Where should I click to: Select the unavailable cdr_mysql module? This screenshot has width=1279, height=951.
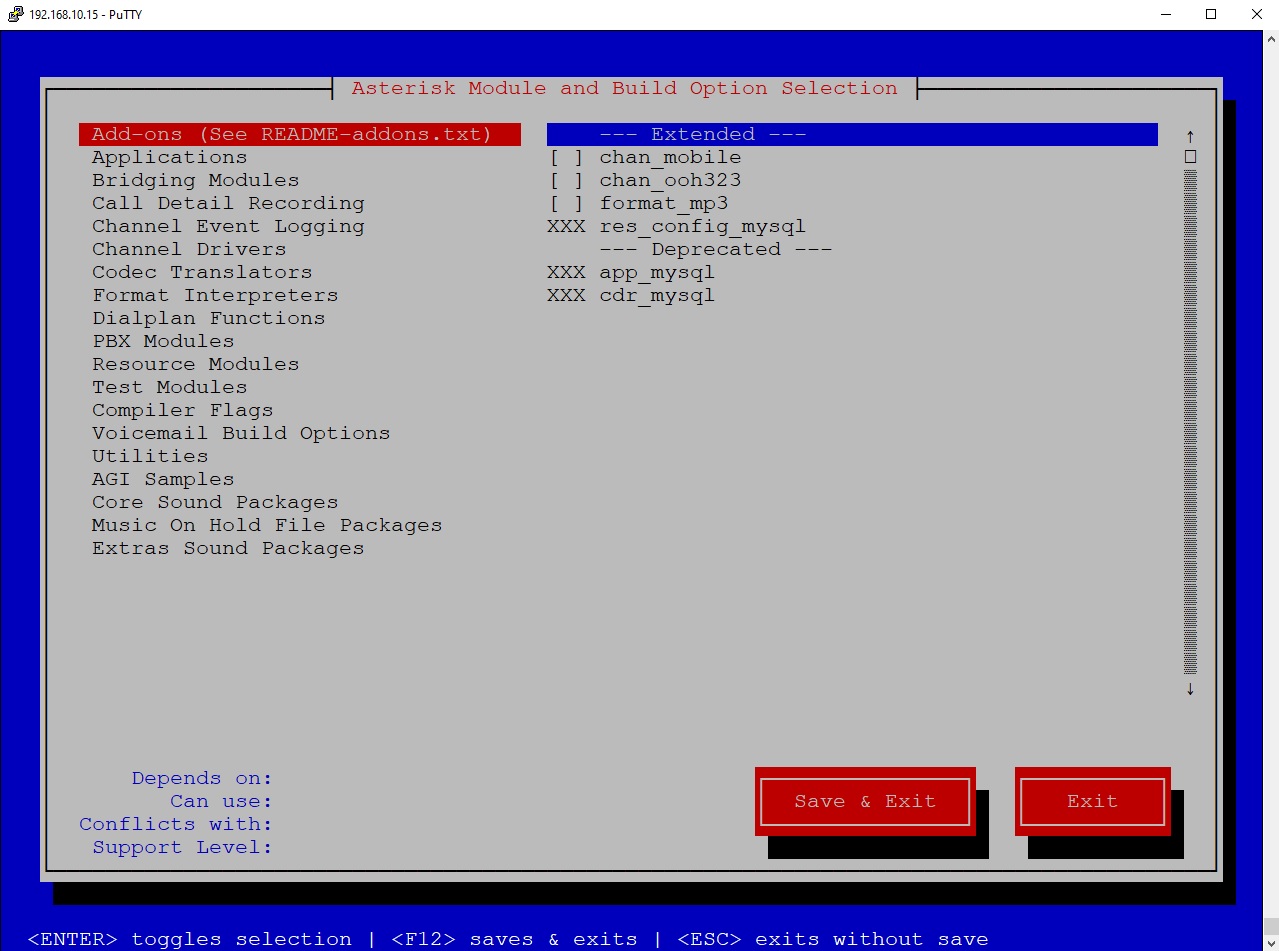[x=631, y=295]
